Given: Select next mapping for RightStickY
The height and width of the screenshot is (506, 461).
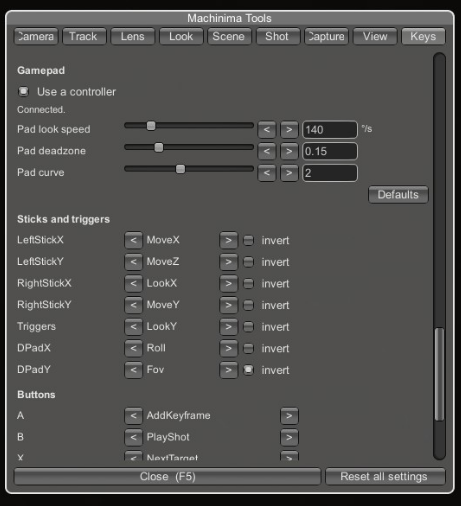Looking at the screenshot, I should [x=228, y=305].
